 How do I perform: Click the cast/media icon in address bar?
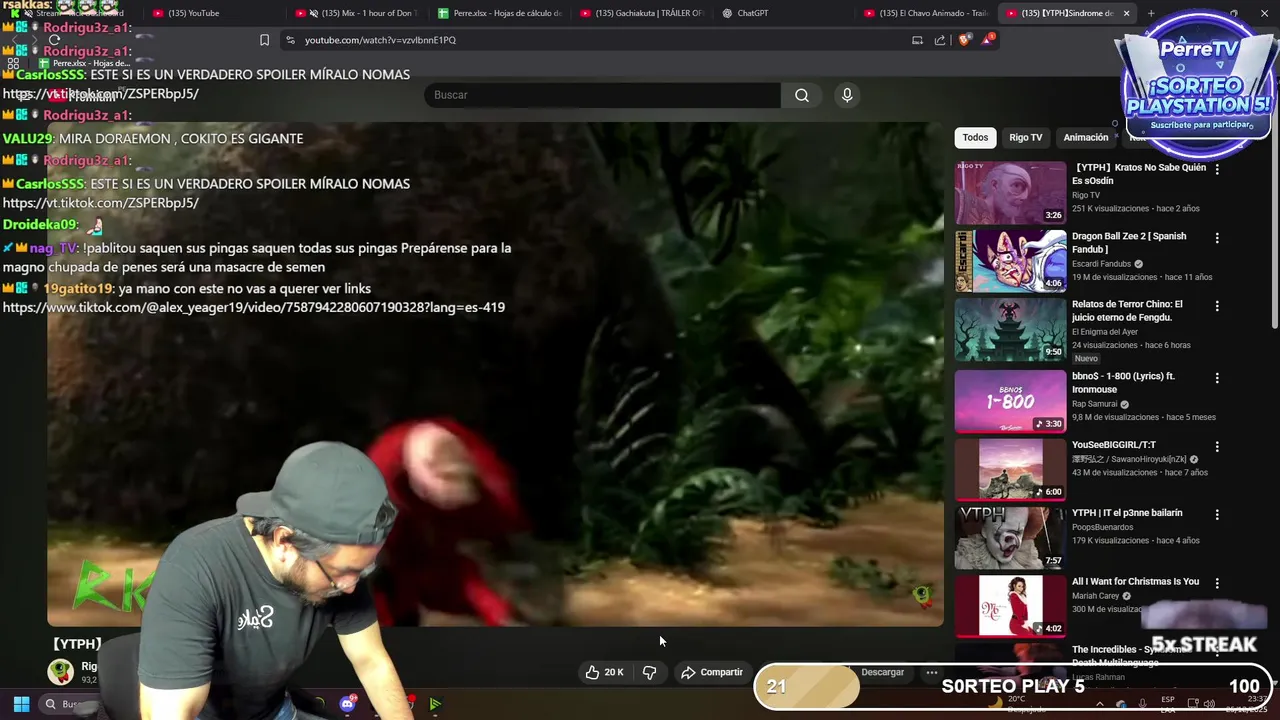pyautogui.click(x=917, y=40)
